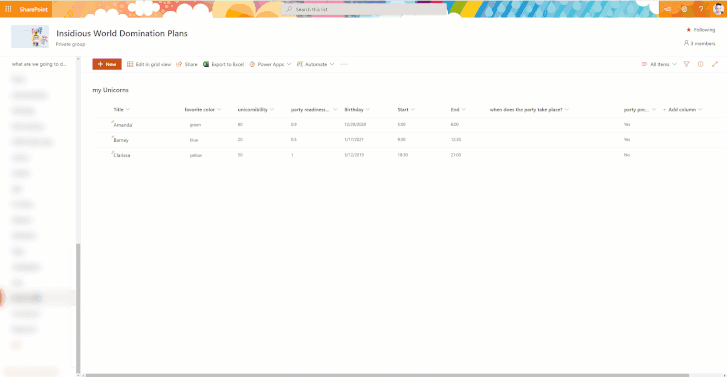Open the Start column menu
This screenshot has width=727, height=377.
click(x=406, y=109)
